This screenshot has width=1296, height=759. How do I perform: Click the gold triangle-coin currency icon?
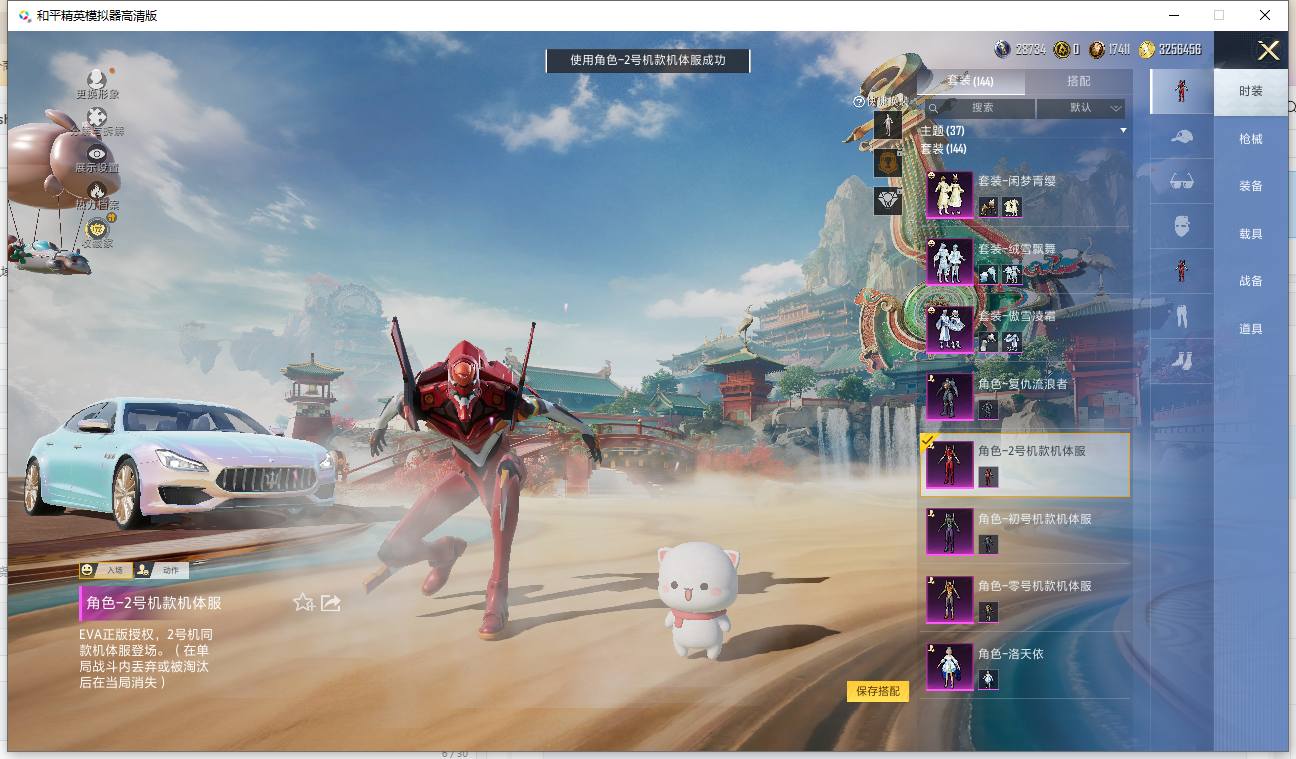pyautogui.click(x=1063, y=49)
